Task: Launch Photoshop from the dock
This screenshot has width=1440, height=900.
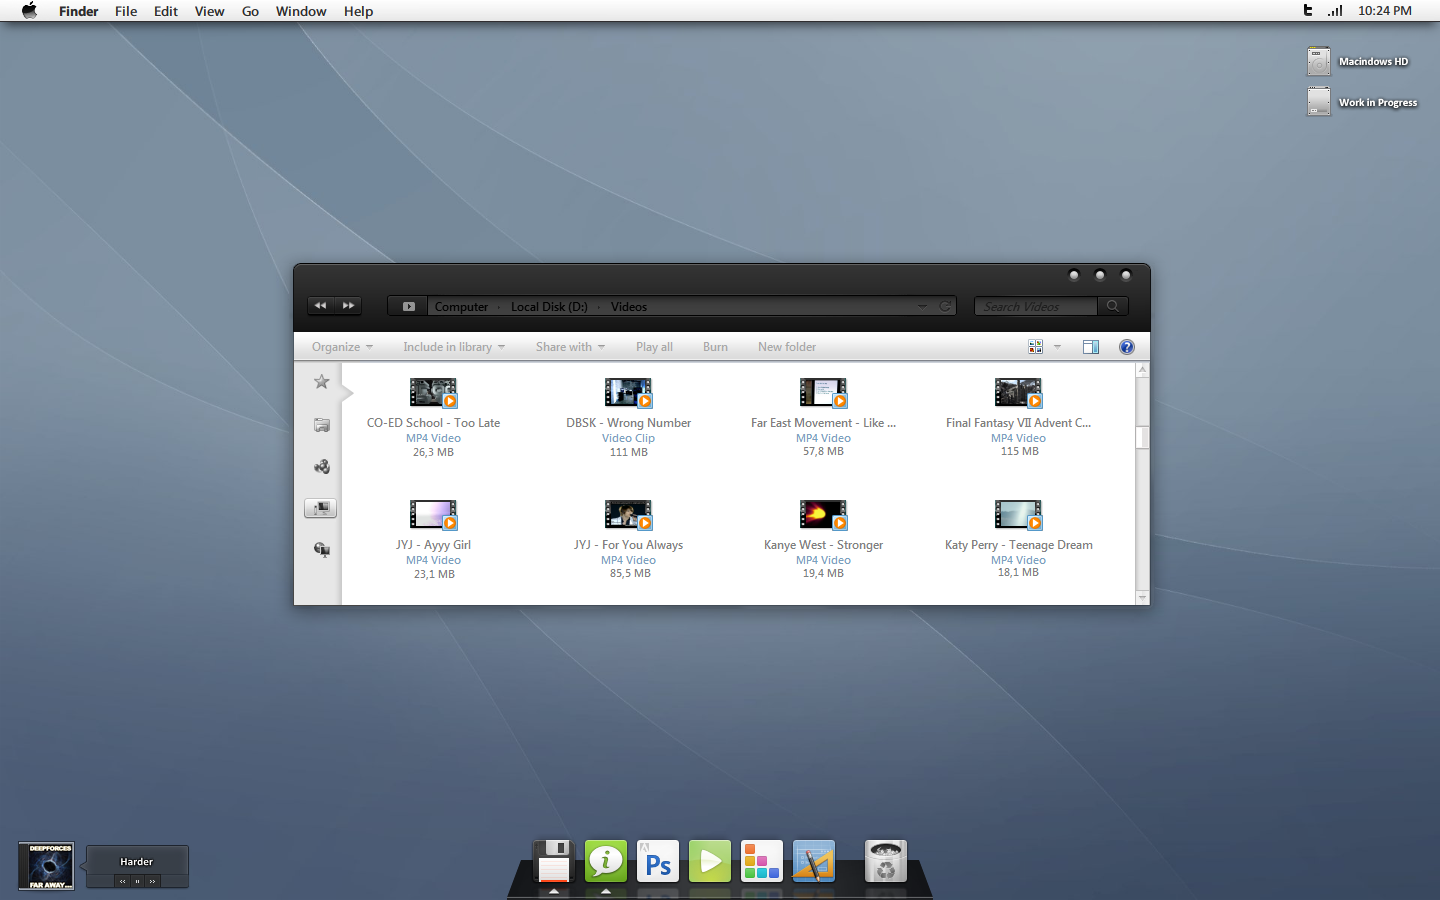Action: (658, 861)
